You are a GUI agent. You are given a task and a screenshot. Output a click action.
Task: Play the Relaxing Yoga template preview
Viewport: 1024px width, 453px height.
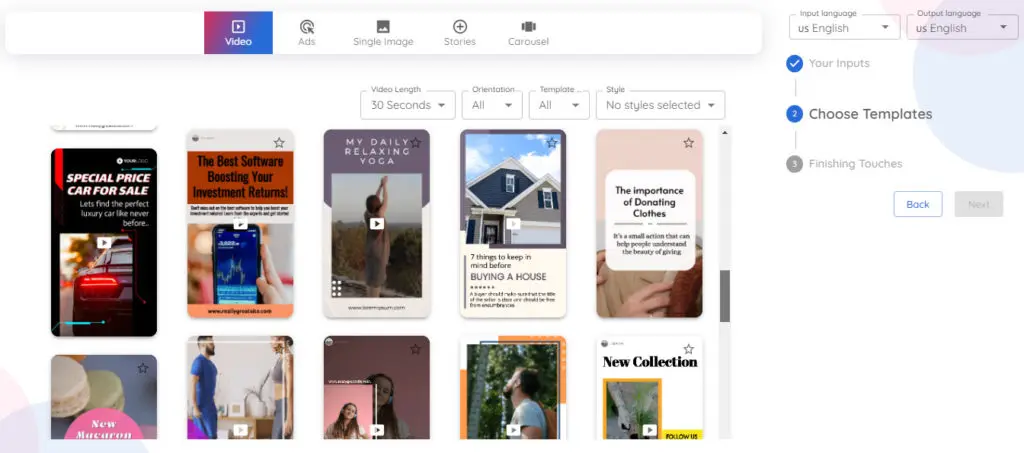[377, 223]
